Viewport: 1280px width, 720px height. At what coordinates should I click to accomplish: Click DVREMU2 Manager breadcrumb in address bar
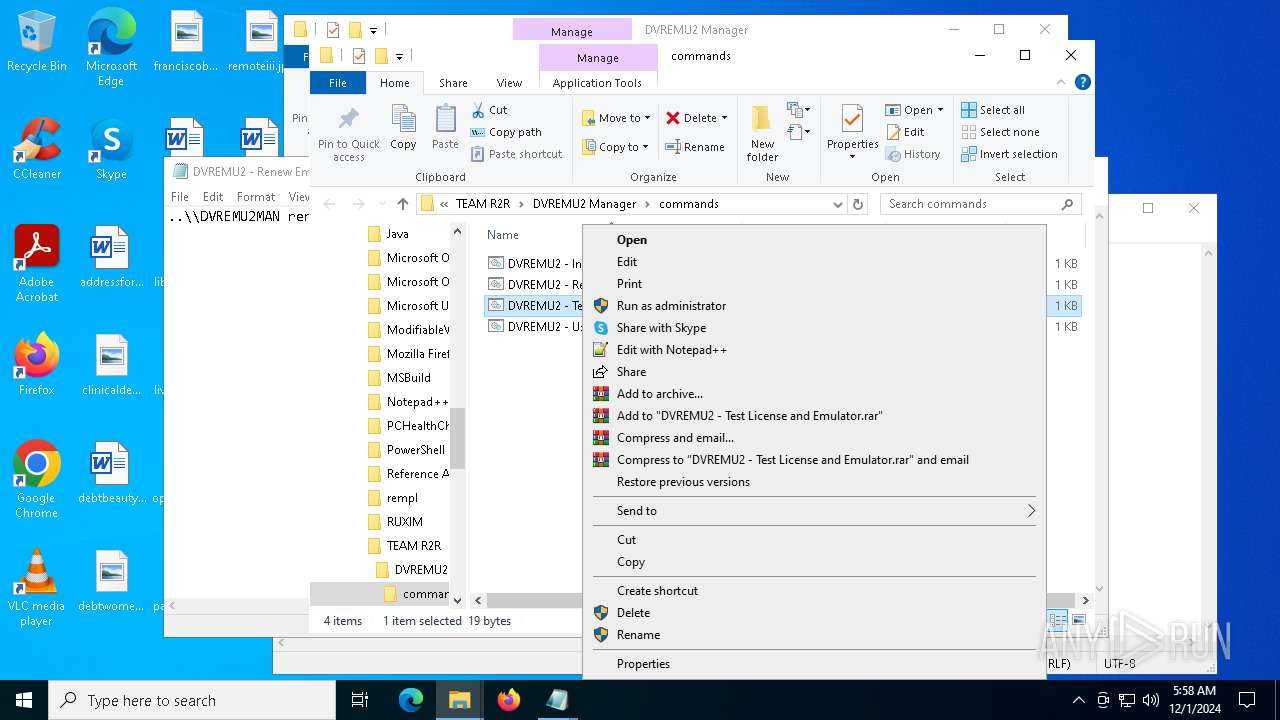(584, 204)
